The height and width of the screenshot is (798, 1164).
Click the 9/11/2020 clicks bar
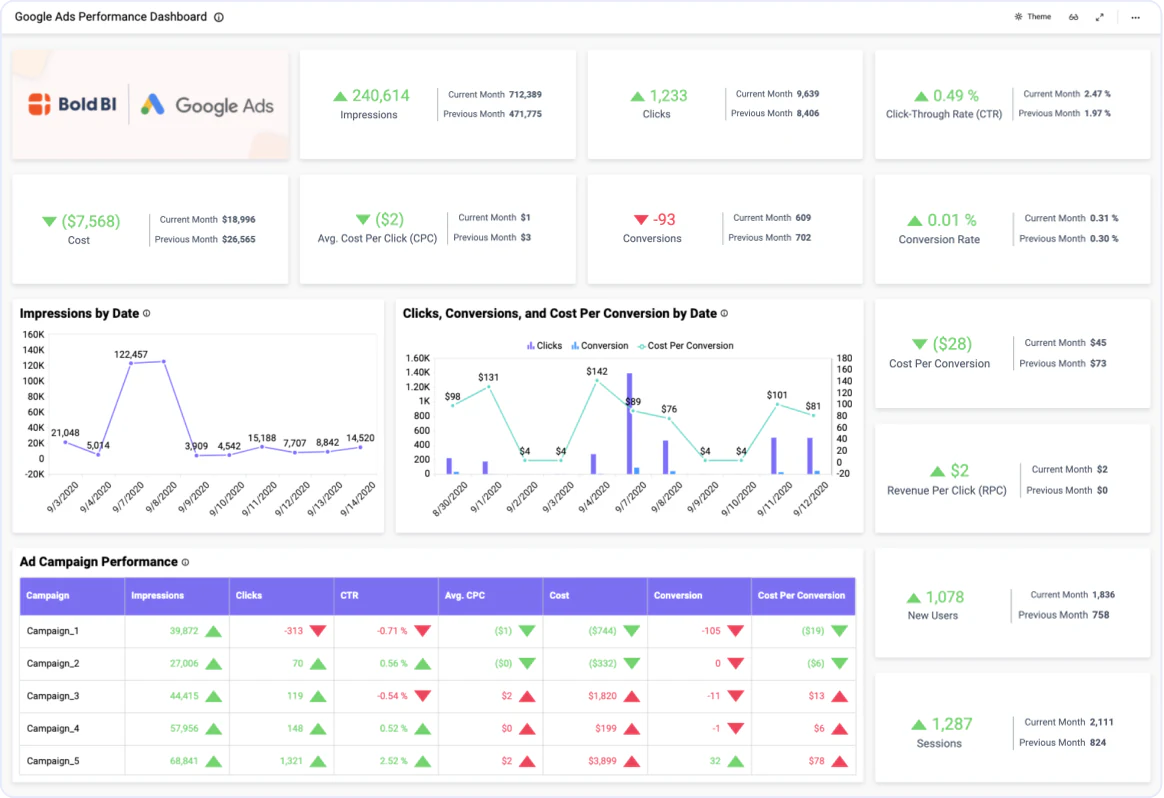tap(774, 456)
